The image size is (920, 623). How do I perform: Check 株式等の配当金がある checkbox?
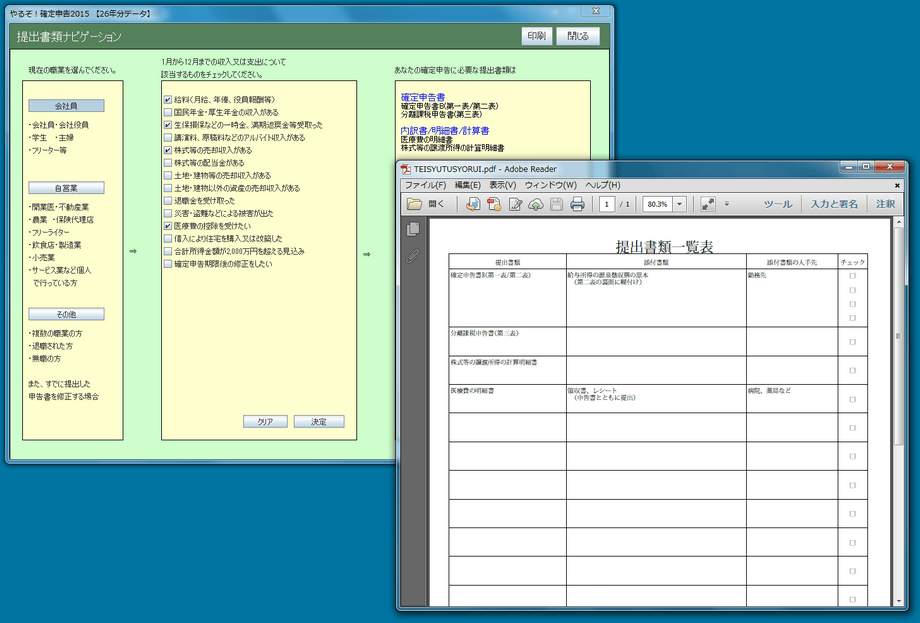tap(168, 162)
